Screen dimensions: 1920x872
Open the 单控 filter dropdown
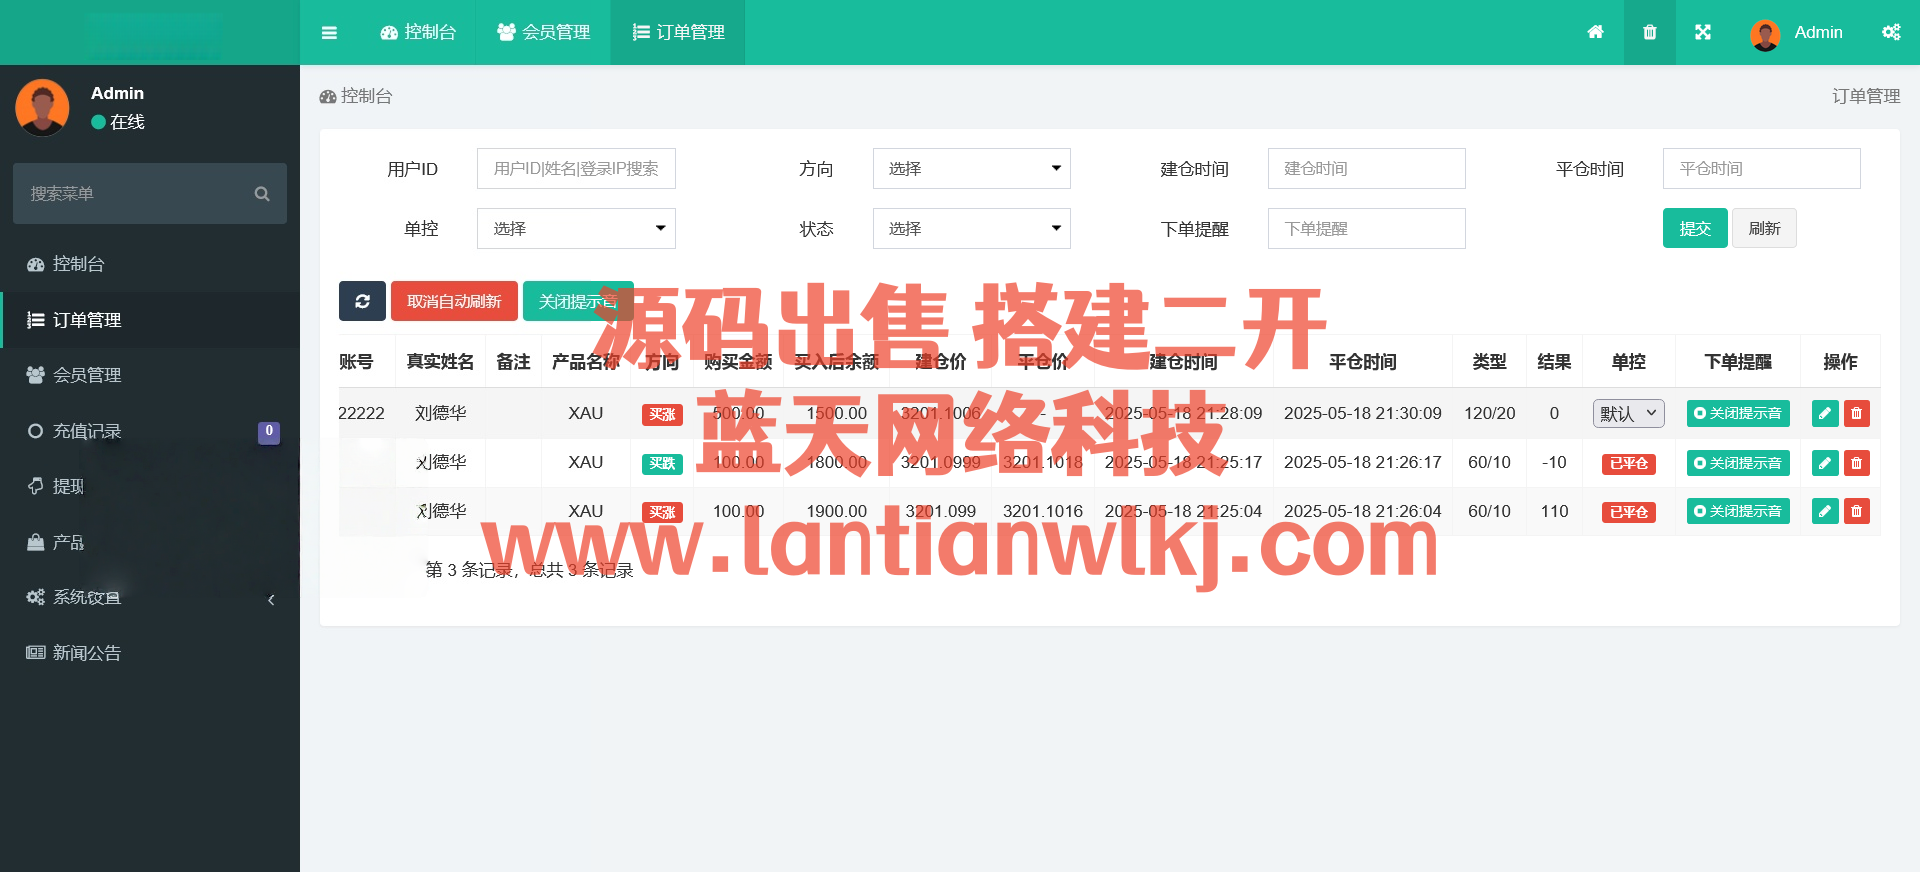pyautogui.click(x=576, y=229)
